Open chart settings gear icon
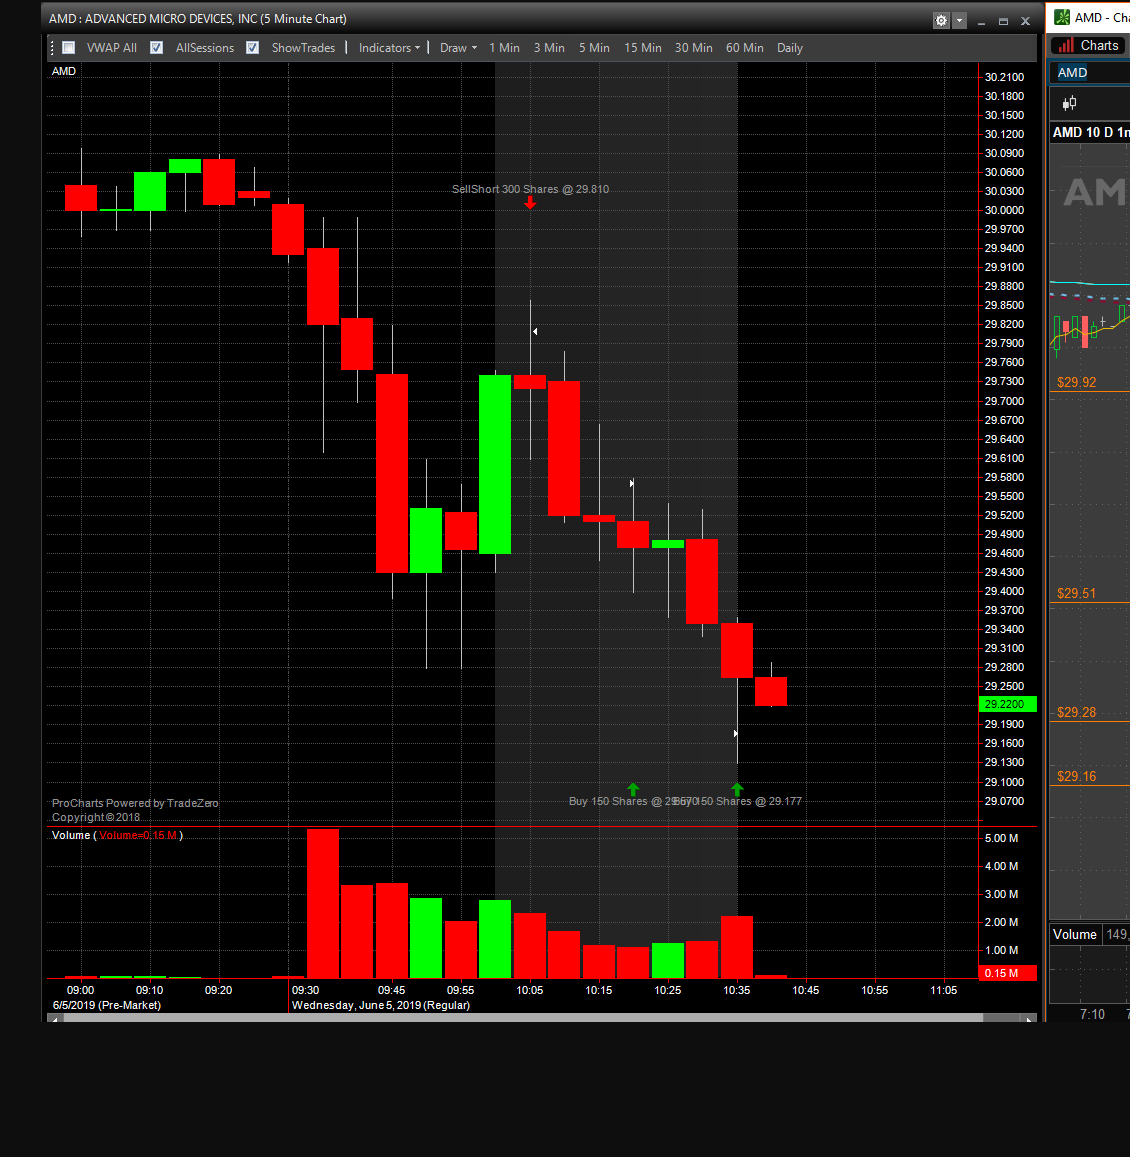This screenshot has width=1130, height=1157. click(941, 21)
